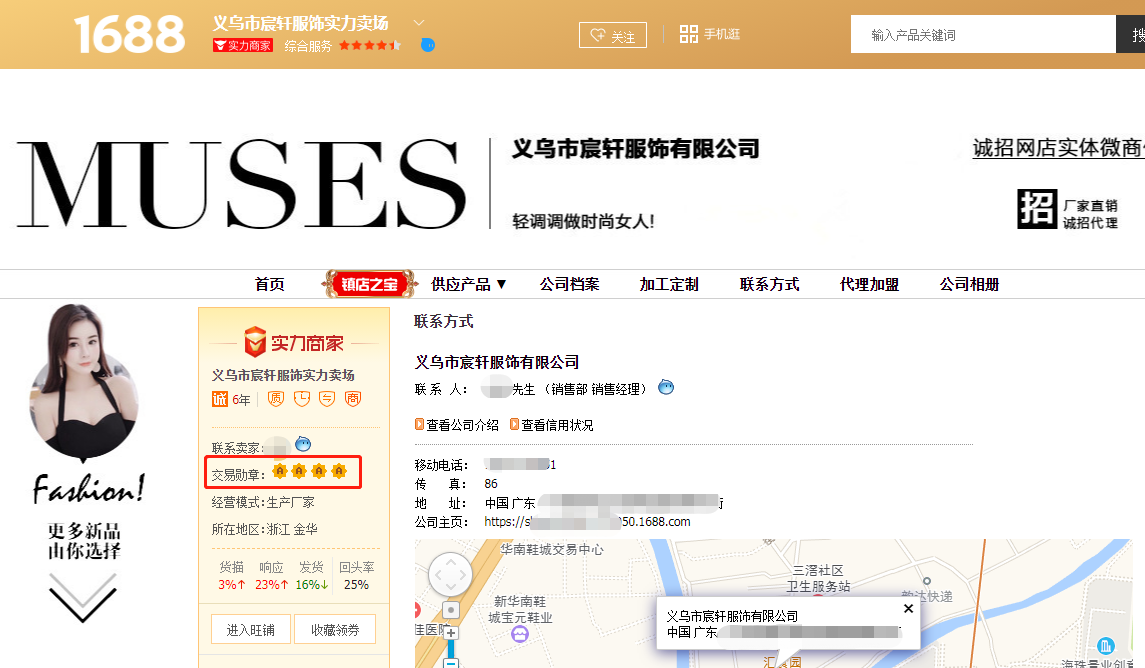
Task: Click the 实力商家 shield icon in sidebar
Action: pos(255,342)
